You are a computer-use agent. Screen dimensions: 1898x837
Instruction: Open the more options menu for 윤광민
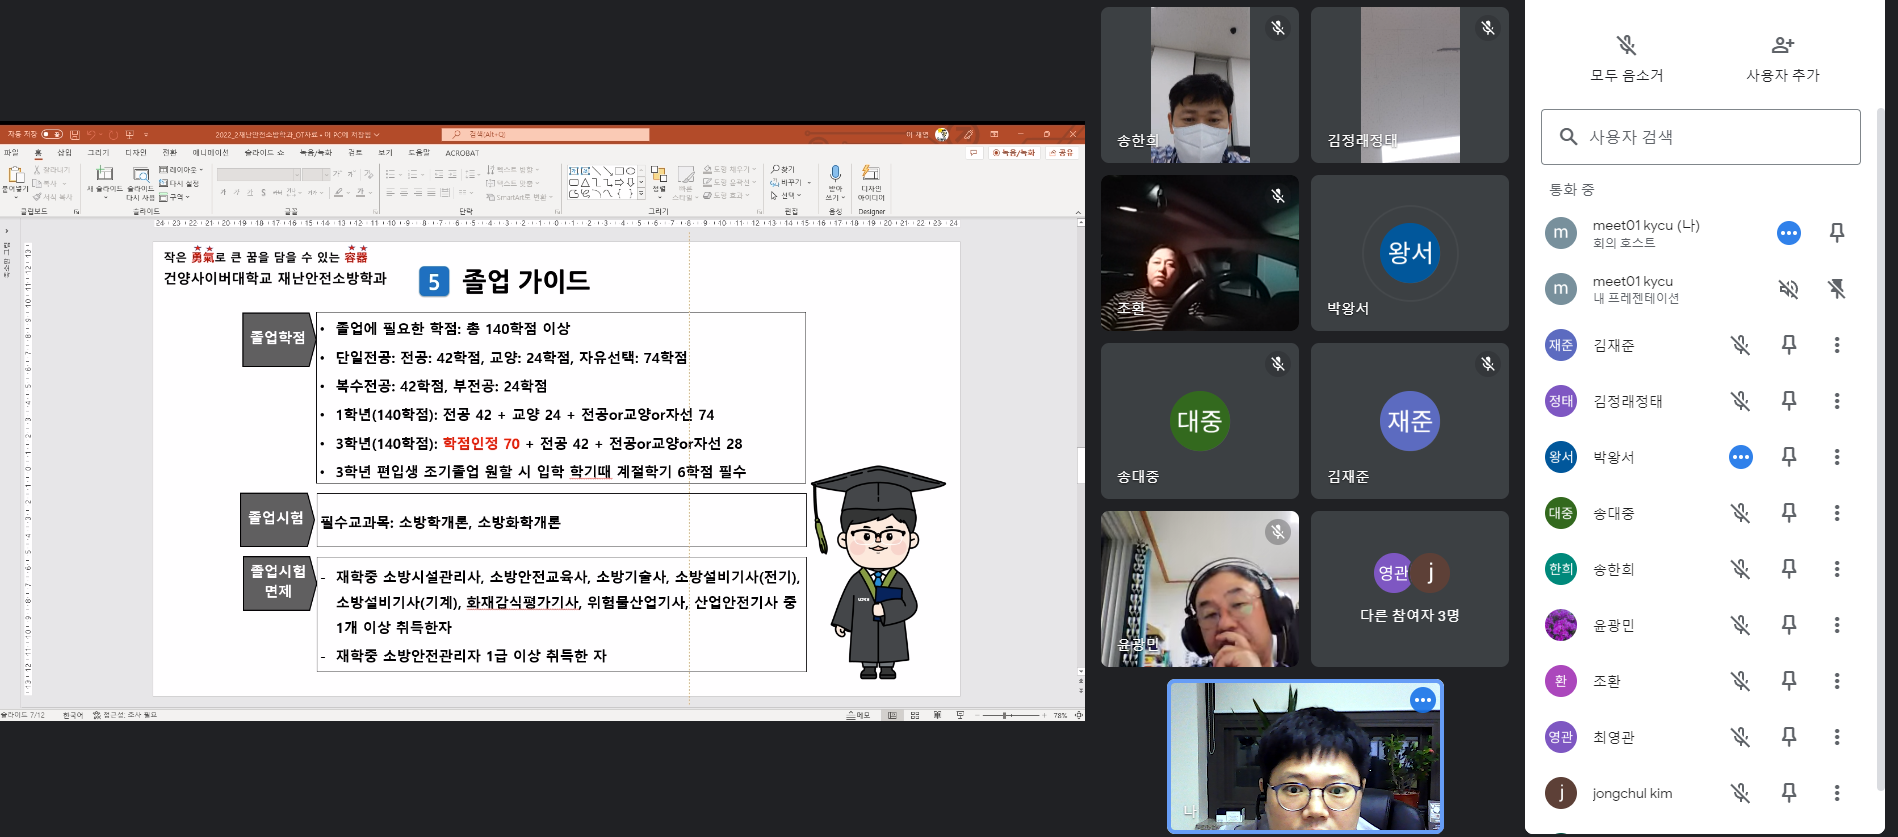click(1836, 625)
